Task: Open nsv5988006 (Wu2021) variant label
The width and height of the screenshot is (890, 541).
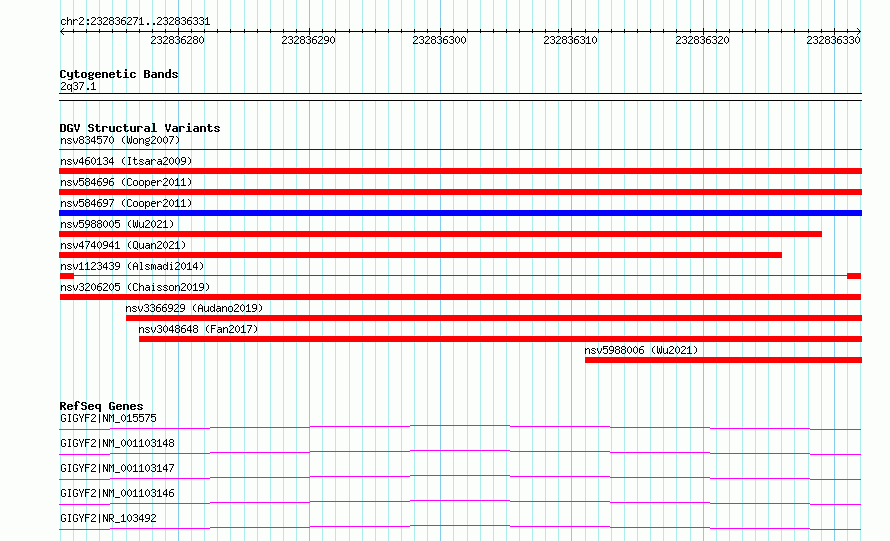Action: pos(641,350)
